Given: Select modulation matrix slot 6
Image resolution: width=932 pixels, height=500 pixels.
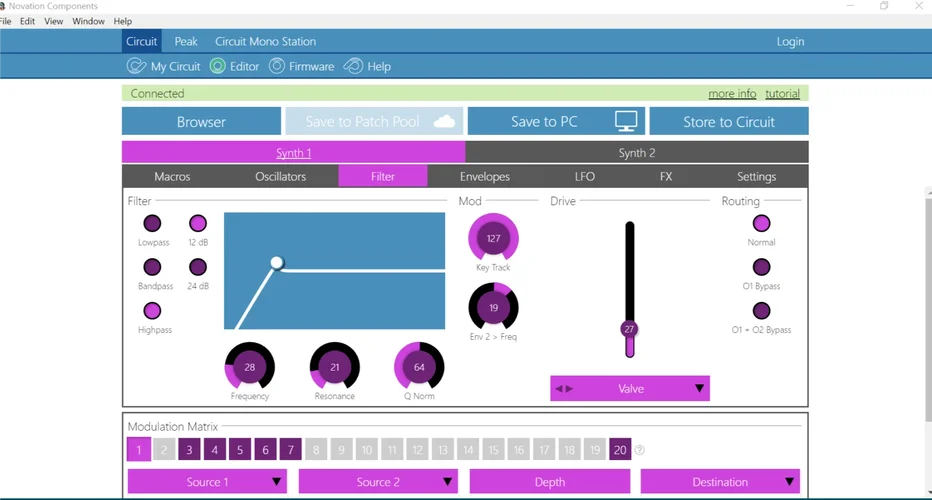Looking at the screenshot, I should [266, 450].
